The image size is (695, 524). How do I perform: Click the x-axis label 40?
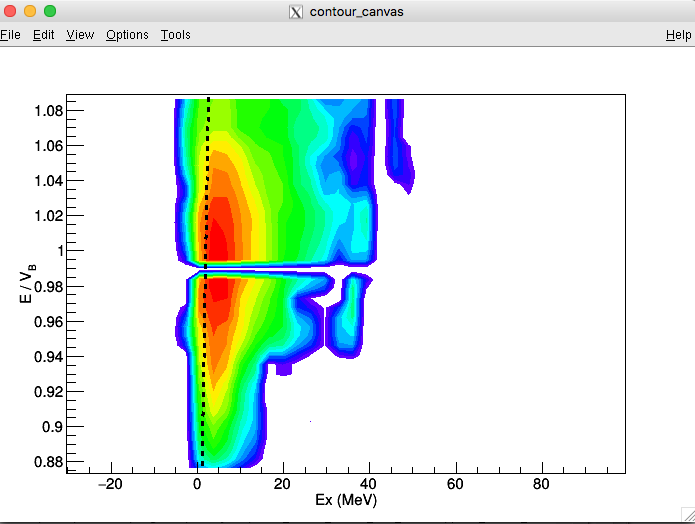coord(368,484)
